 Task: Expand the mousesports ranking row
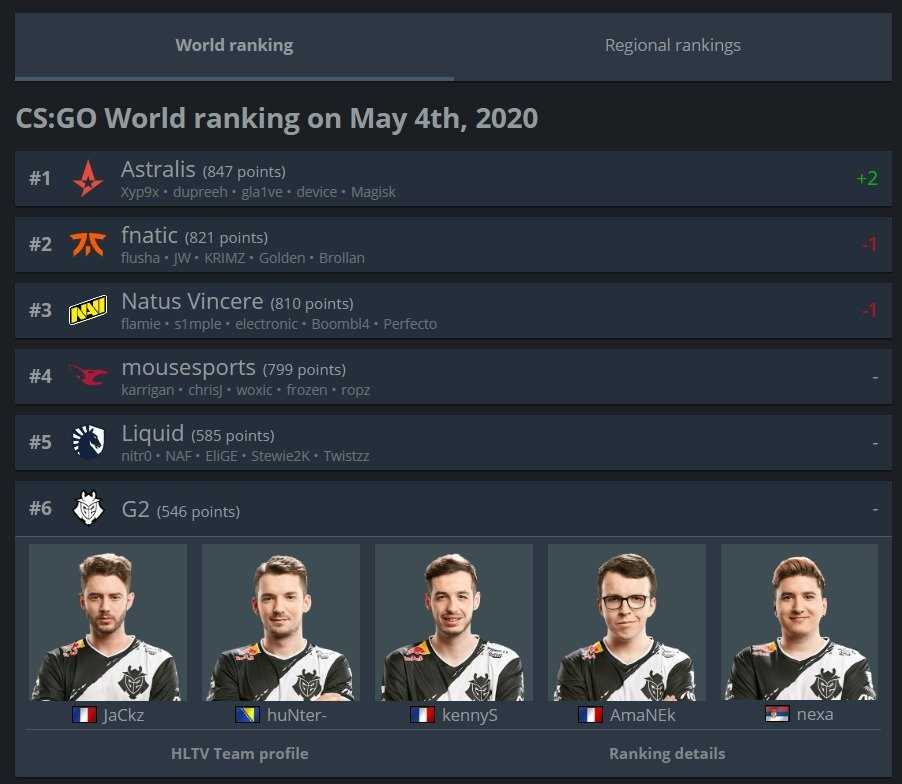(x=453, y=376)
